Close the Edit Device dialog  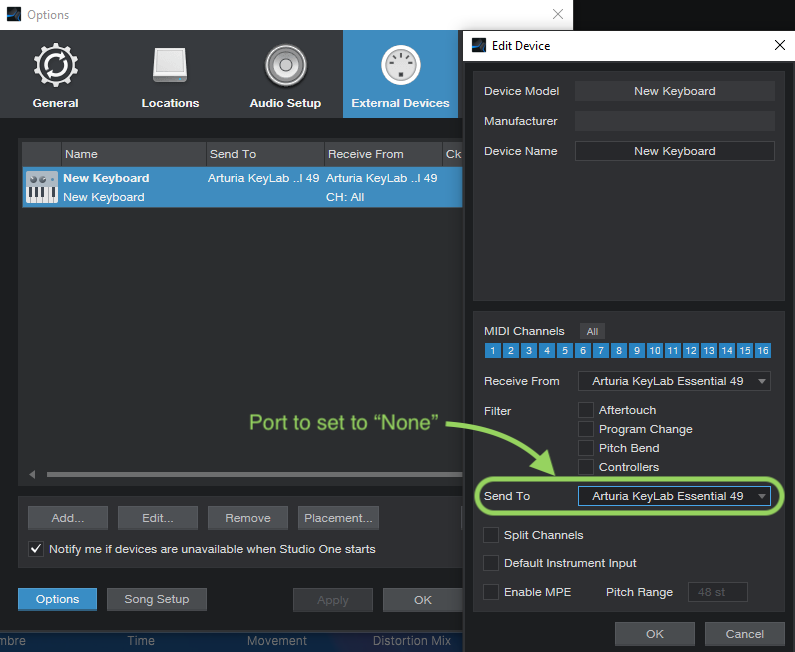[x=780, y=46]
